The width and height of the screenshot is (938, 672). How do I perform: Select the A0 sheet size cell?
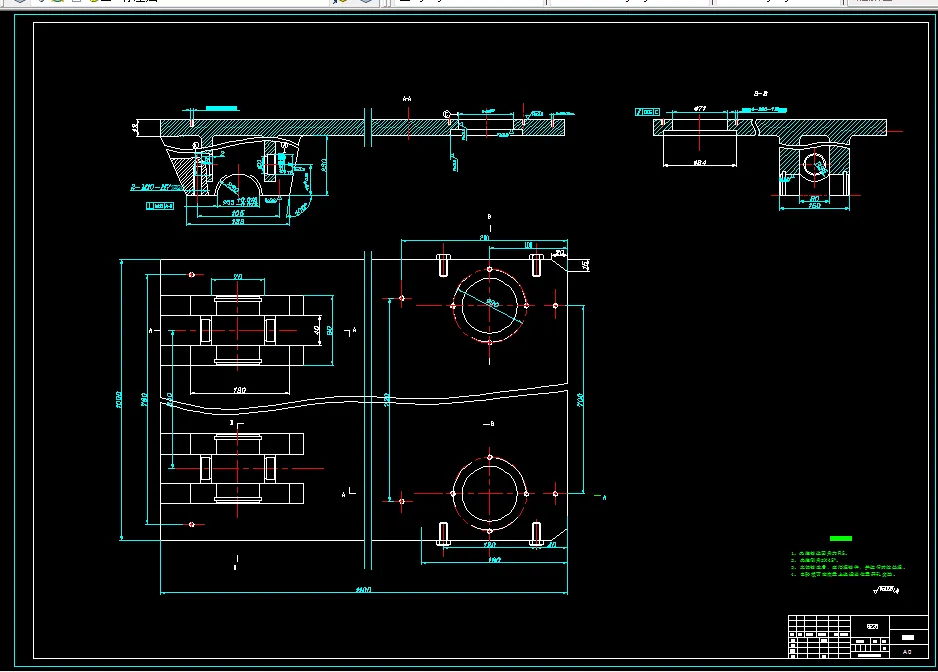click(907, 652)
